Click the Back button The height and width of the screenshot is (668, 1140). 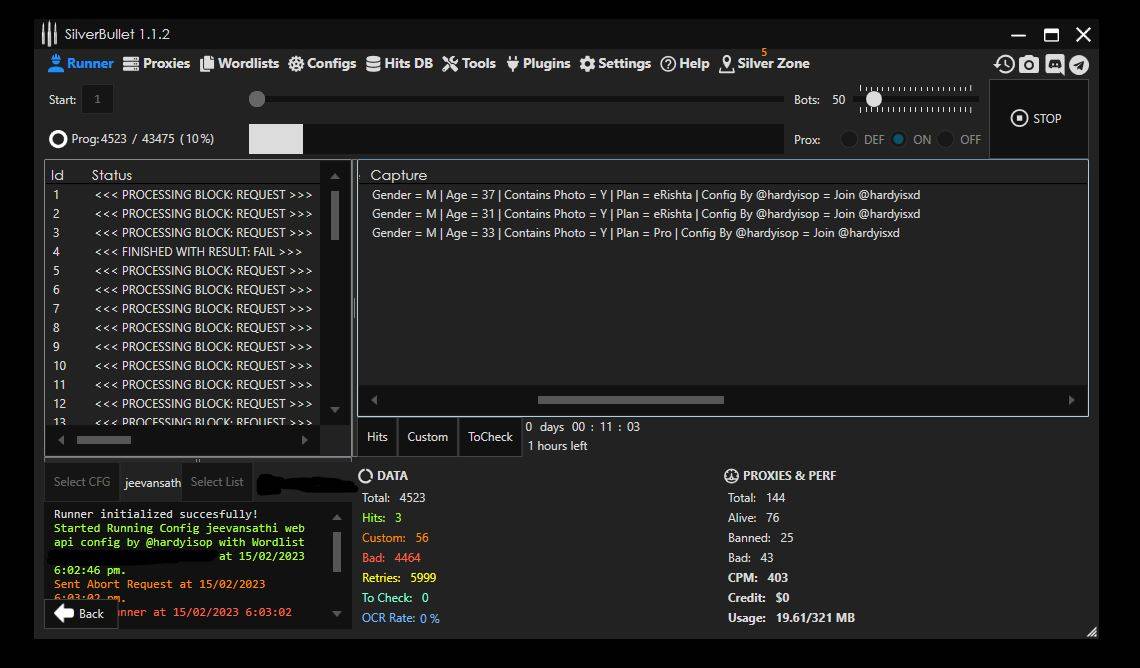[x=80, y=613]
